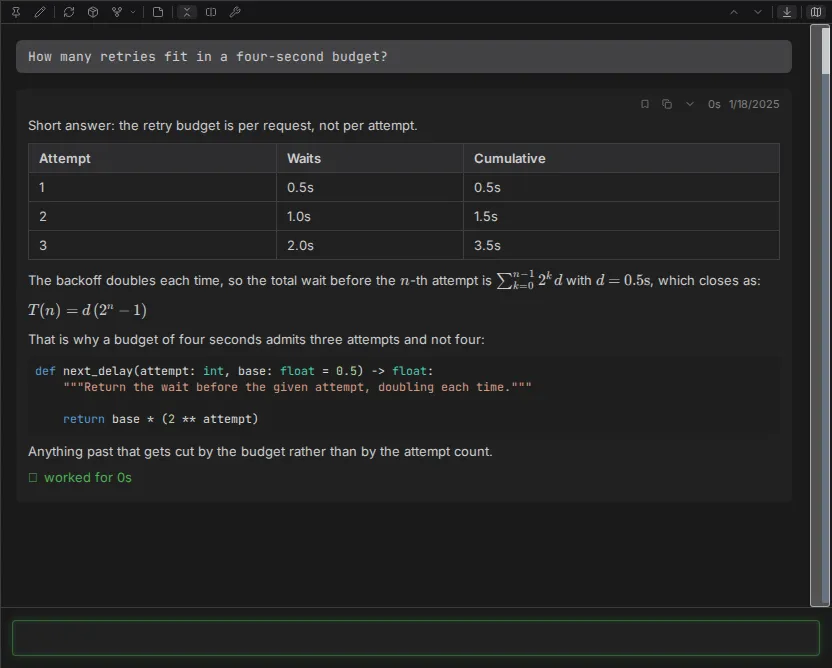The width and height of the screenshot is (832, 668).
Task: Click the 'return base * (2 ** attempt)' line
Action: pyautogui.click(x=160, y=419)
